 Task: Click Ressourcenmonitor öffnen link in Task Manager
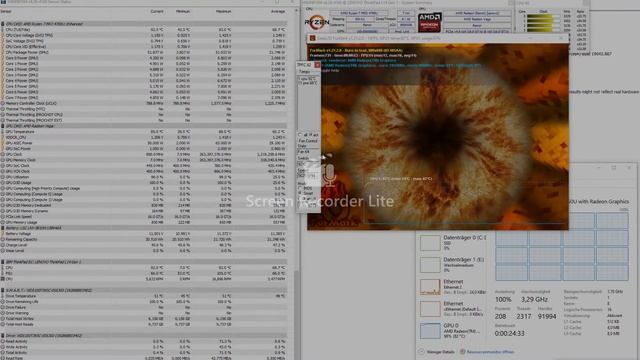click(490, 351)
